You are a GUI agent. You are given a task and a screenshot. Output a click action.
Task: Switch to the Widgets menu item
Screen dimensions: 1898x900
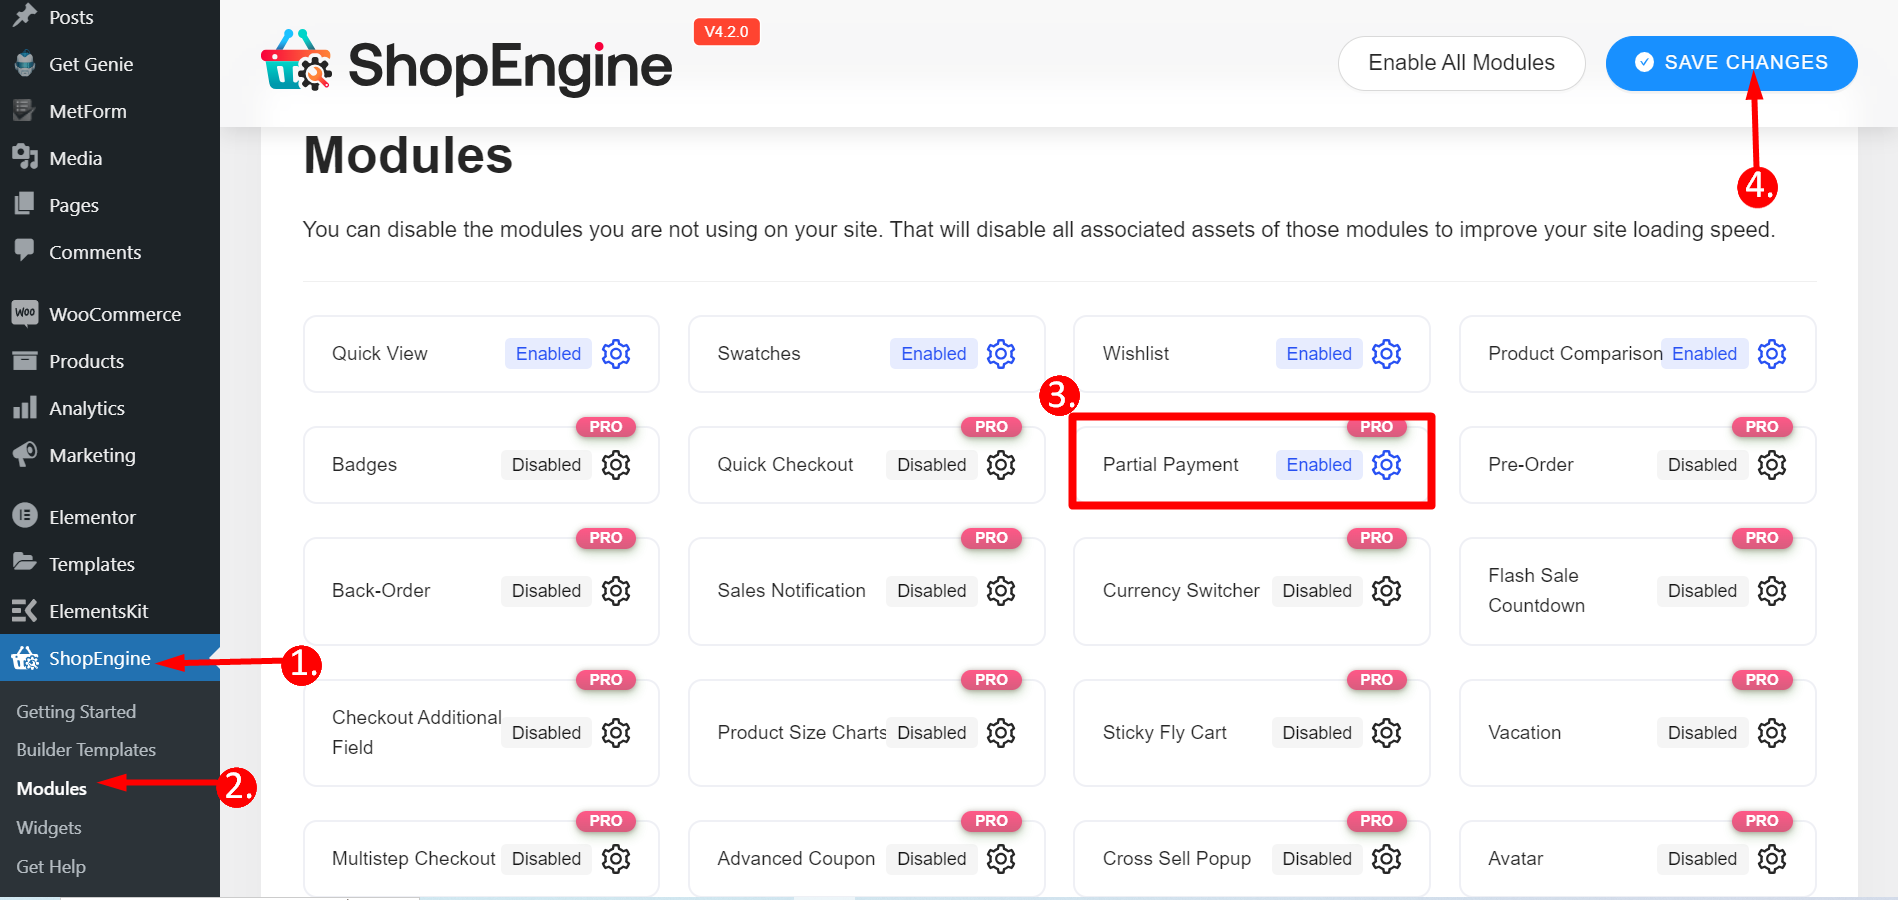pyautogui.click(x=48, y=827)
